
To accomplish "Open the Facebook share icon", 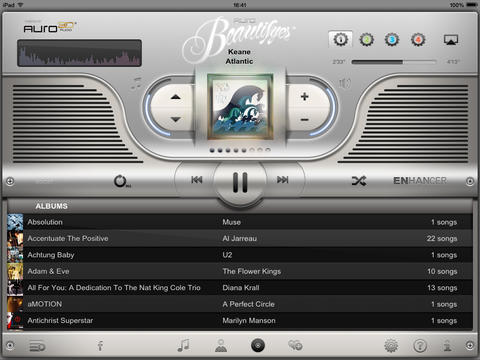I will (x=100, y=346).
